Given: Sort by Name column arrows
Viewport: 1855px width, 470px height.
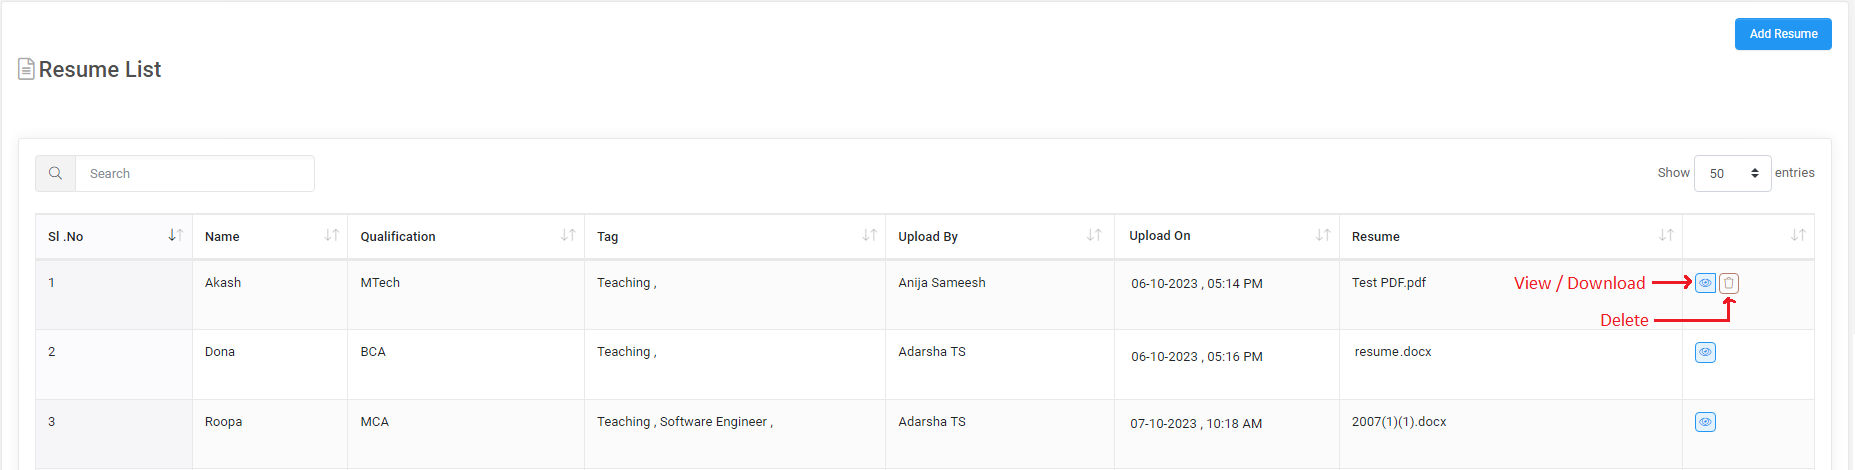Looking at the screenshot, I should point(331,235).
